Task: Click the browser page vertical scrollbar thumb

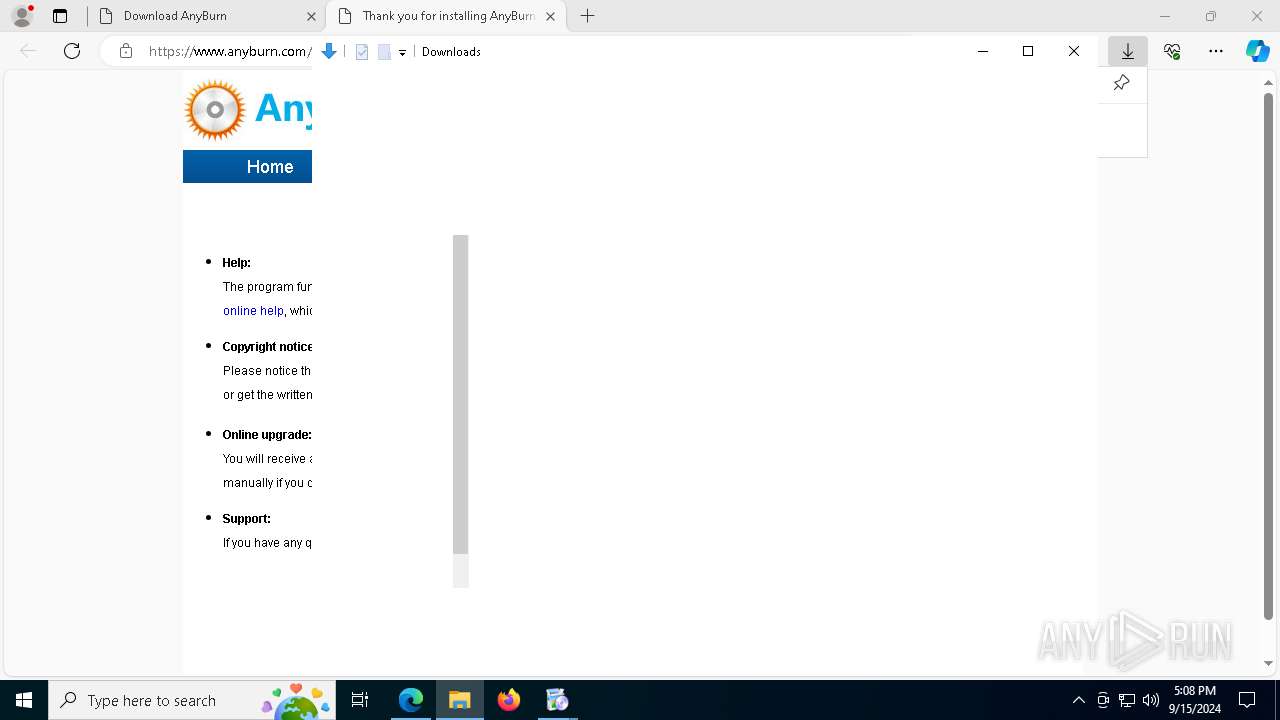Action: click(1269, 355)
